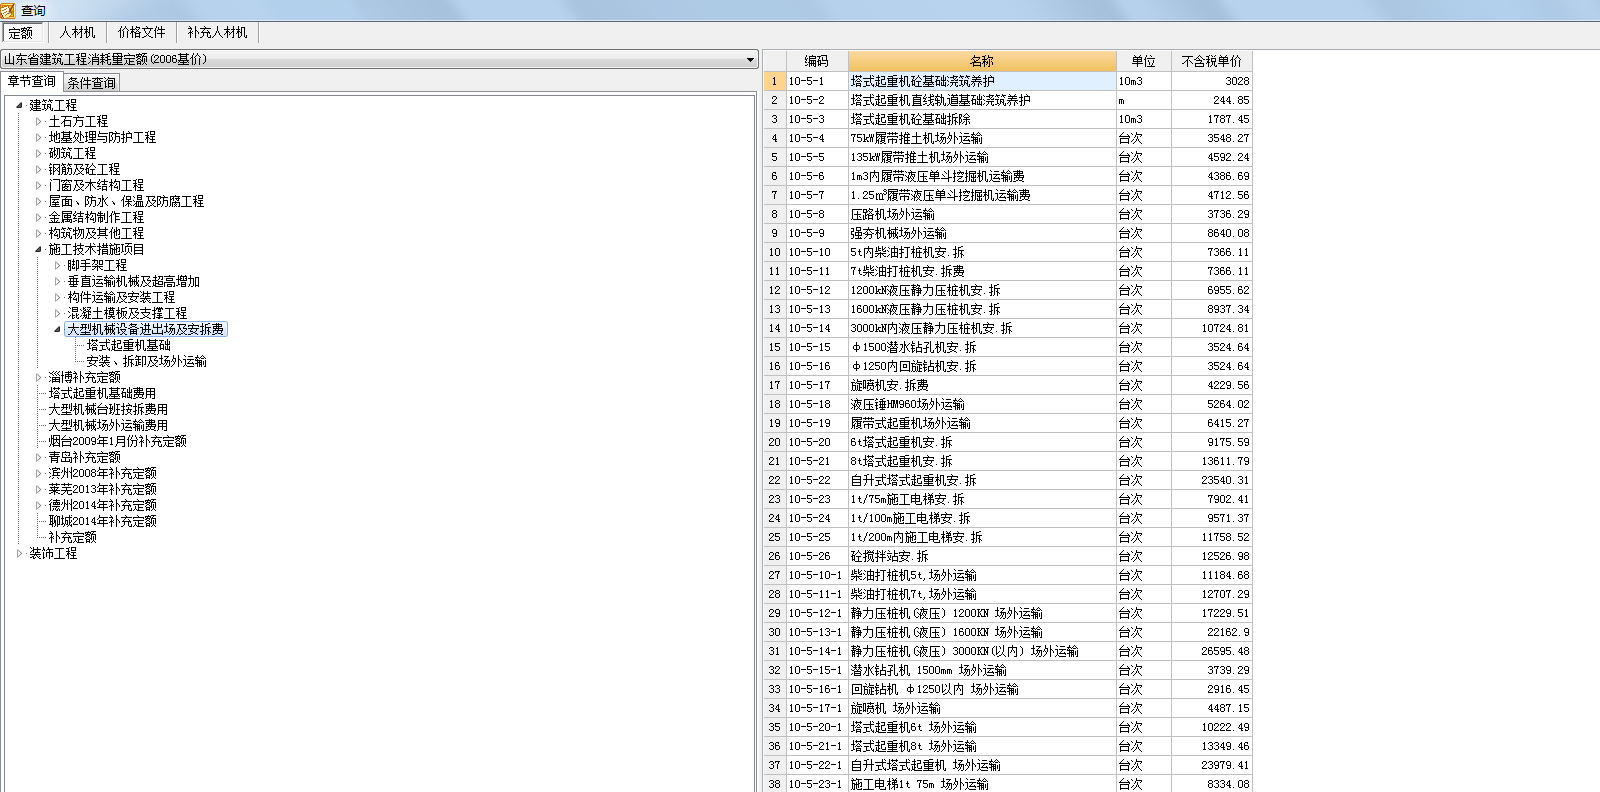
Task: Collapse the 大型机械设备进出场及安拆费 node
Action: (x=57, y=329)
